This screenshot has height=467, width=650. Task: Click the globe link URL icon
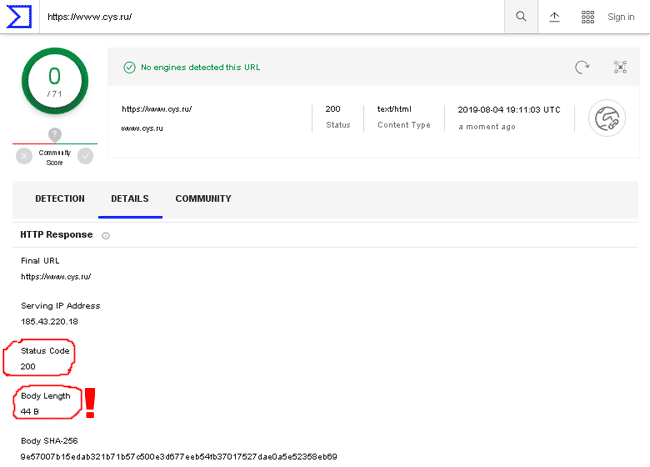pos(607,119)
